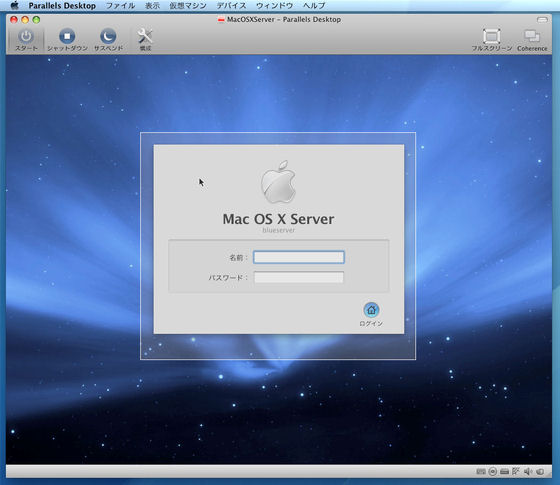Viewport: 560px width, 485px height.
Task: Activate Coherence mode icon
Action: coord(532,36)
